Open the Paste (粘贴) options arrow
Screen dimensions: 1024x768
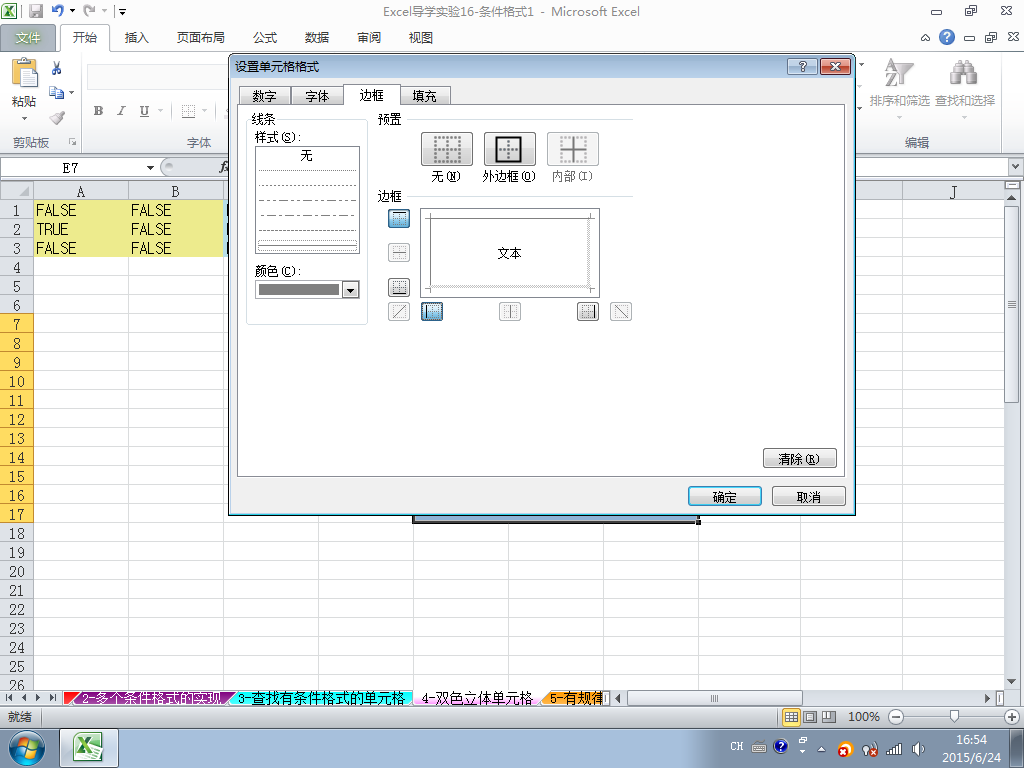pyautogui.click(x=24, y=118)
